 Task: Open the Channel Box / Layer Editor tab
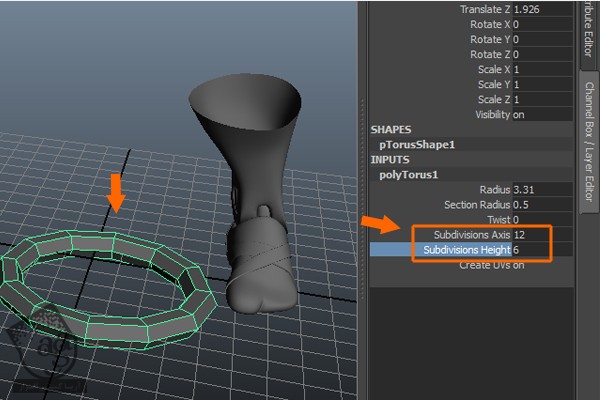(x=589, y=142)
